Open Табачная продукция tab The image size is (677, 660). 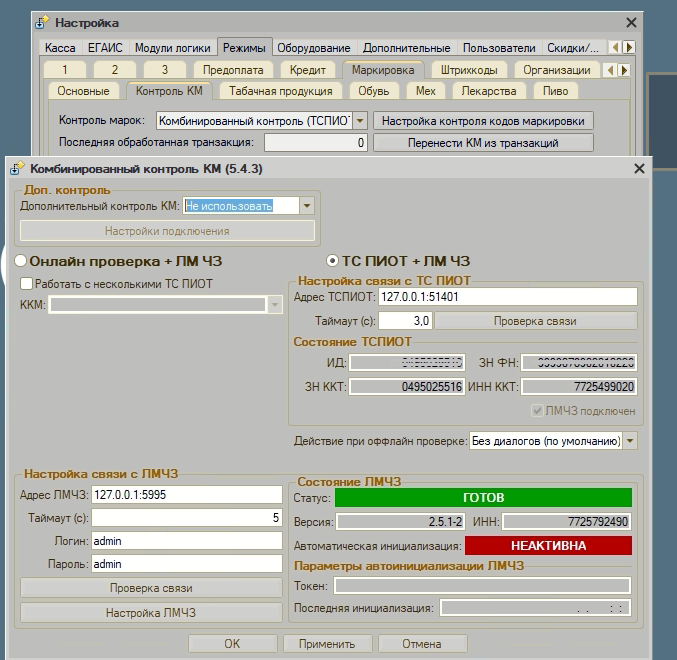(281, 91)
